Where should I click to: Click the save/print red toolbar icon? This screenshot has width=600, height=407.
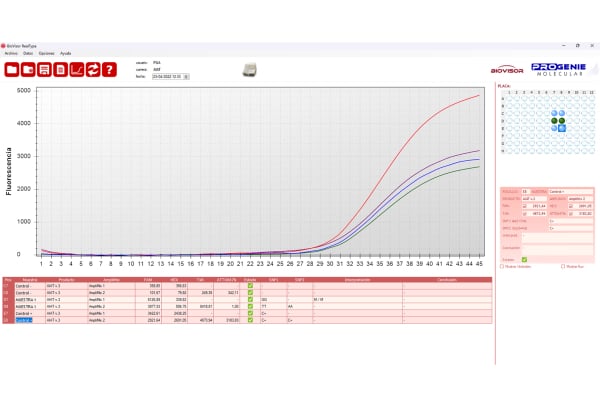pos(45,70)
